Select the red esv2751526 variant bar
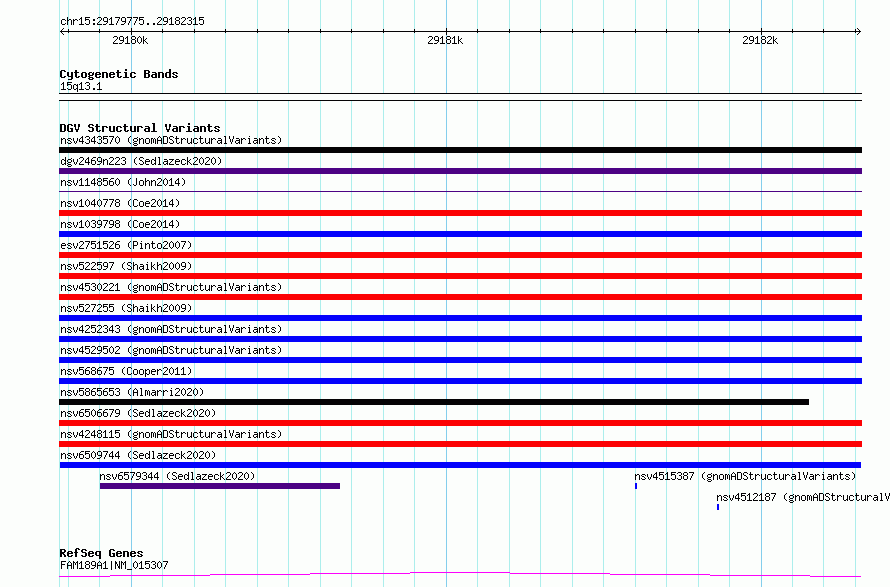The image size is (890, 587). click(460, 255)
